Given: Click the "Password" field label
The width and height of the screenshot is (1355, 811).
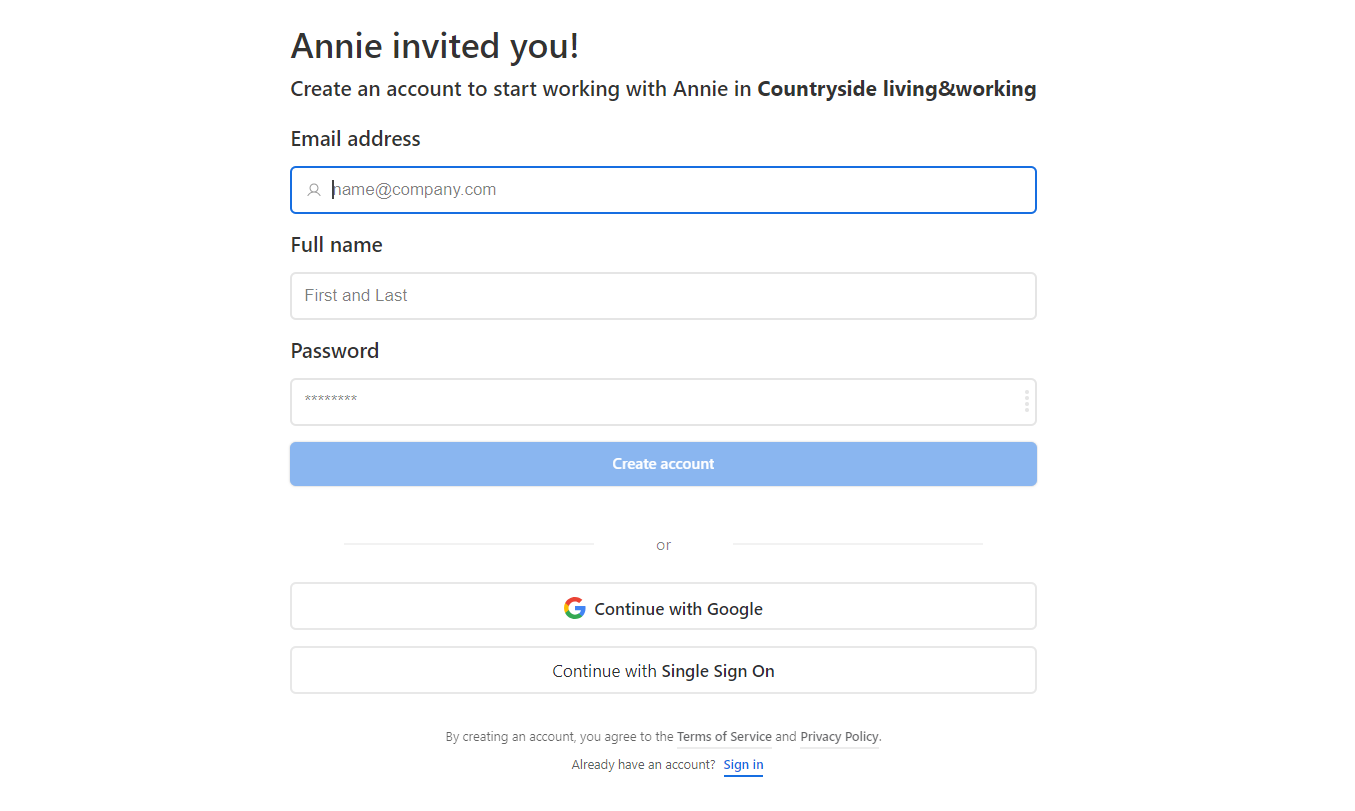Looking at the screenshot, I should tap(334, 351).
